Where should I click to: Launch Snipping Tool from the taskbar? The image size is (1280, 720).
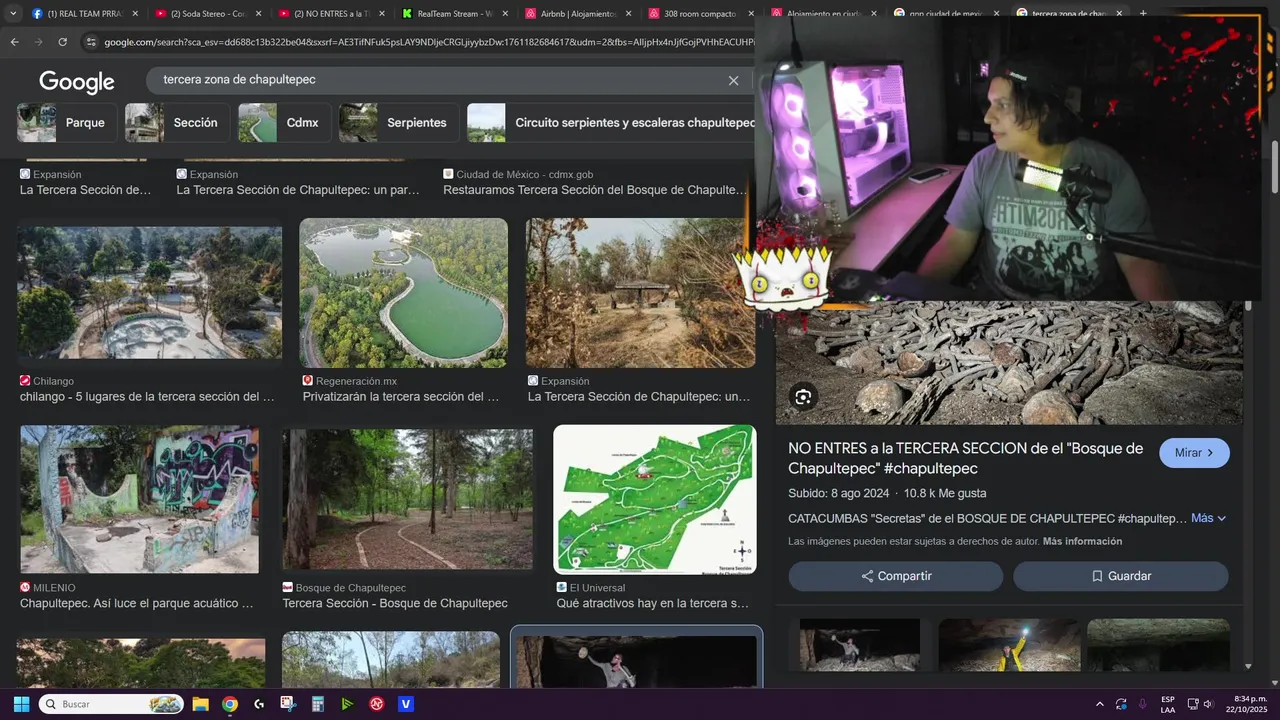point(288,704)
